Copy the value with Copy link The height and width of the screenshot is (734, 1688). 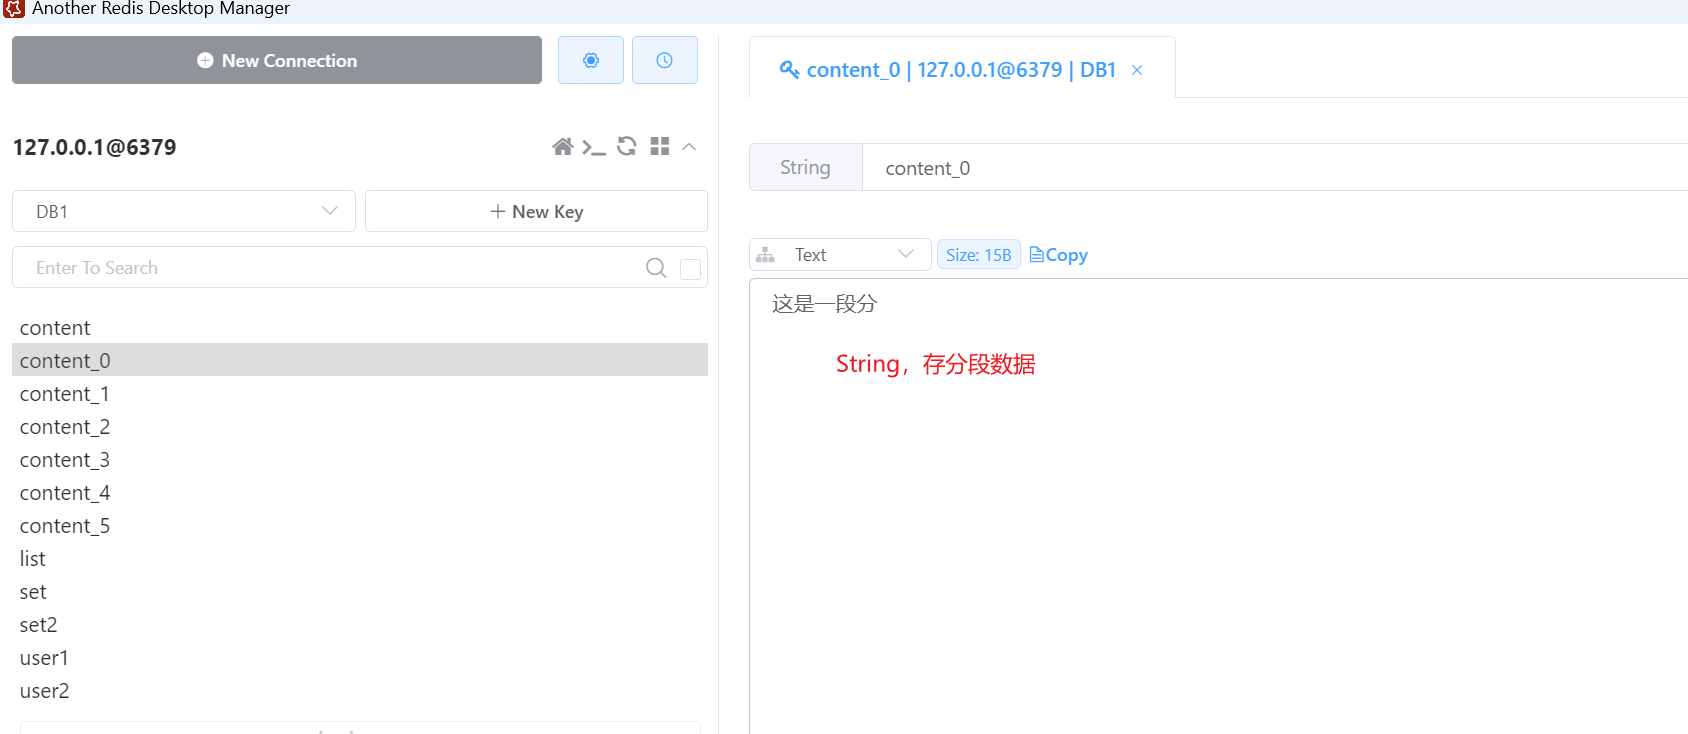click(1058, 255)
